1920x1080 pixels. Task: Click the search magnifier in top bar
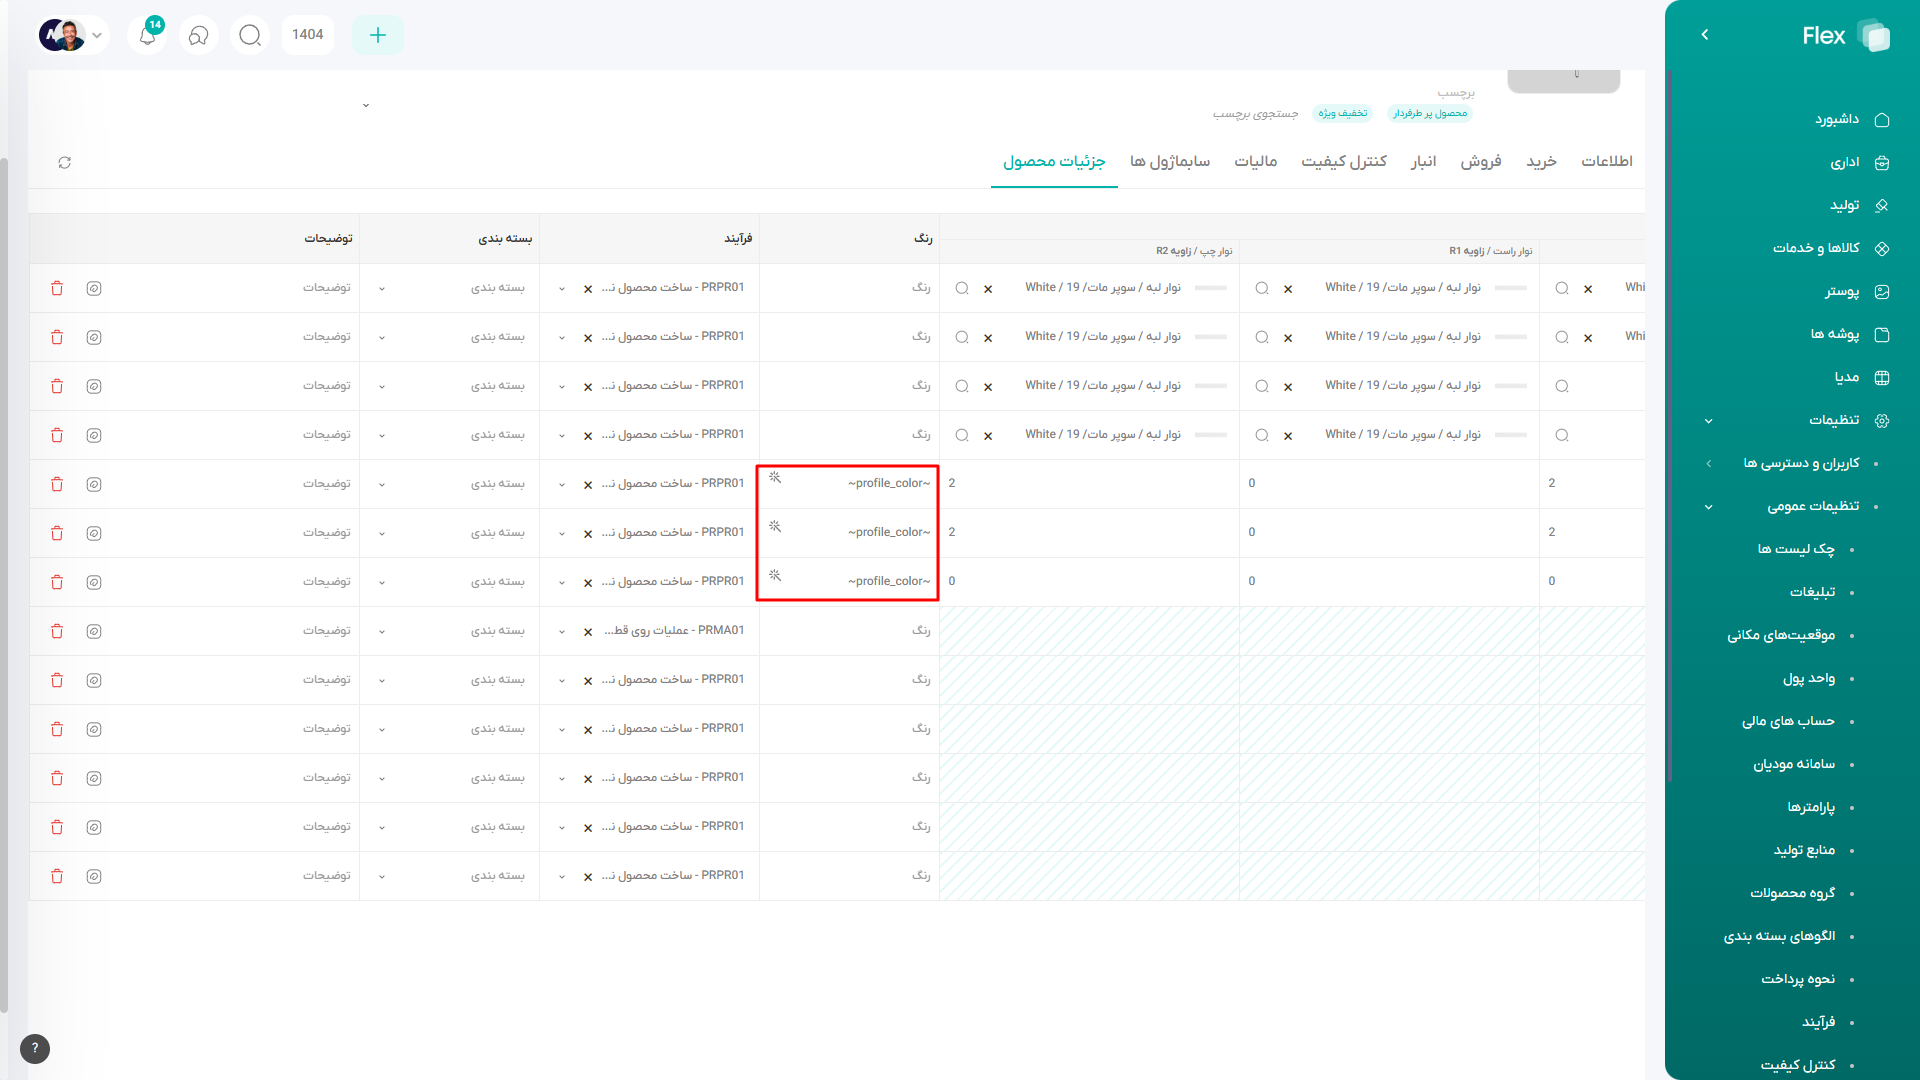[x=250, y=36]
